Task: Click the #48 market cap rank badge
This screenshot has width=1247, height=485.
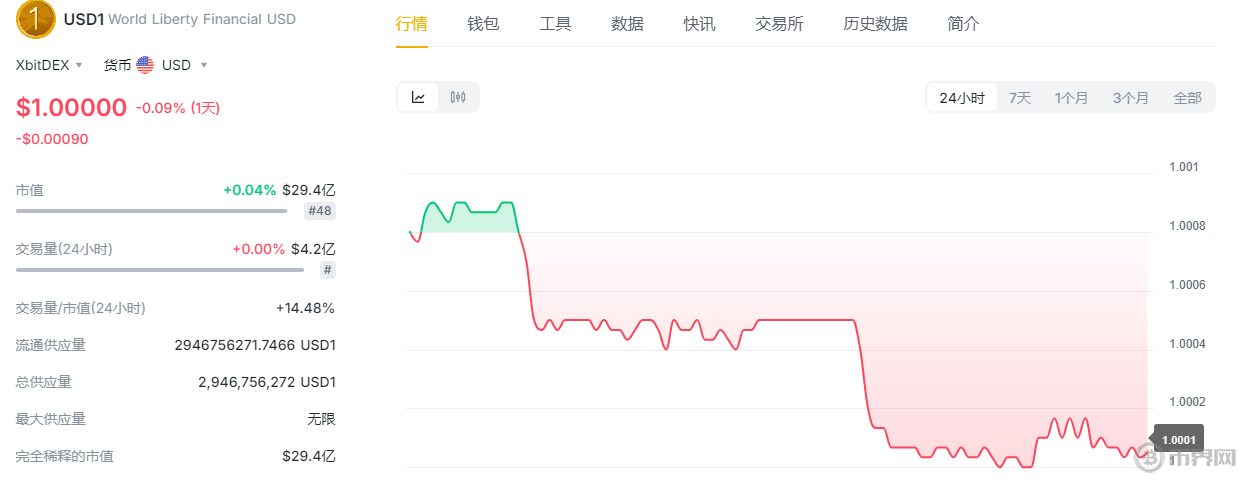Action: tap(320, 211)
